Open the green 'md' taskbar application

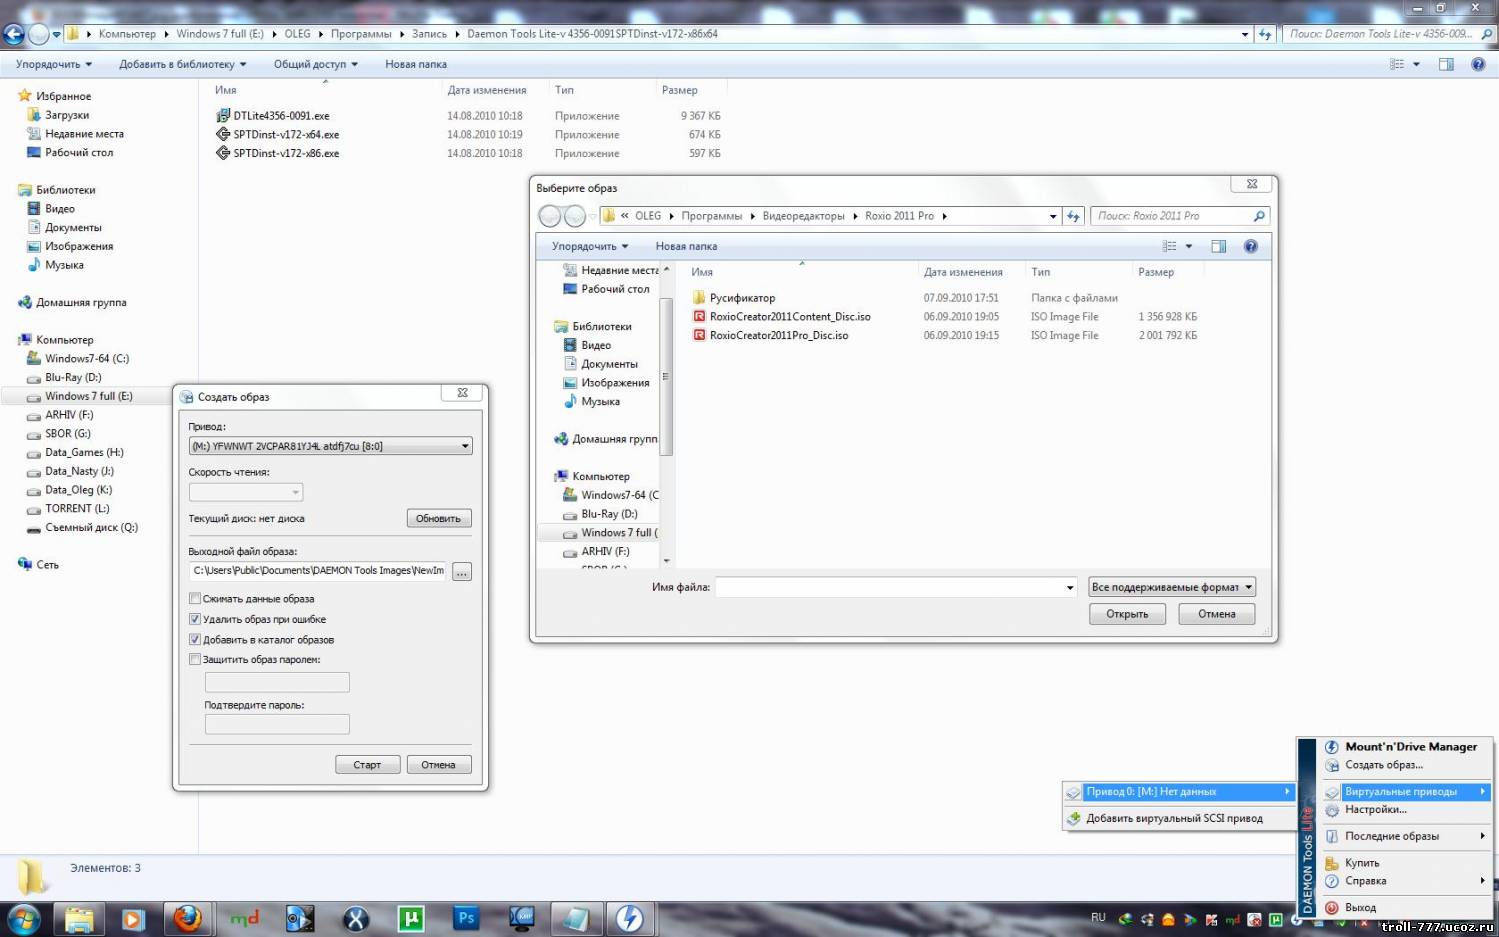(244, 918)
